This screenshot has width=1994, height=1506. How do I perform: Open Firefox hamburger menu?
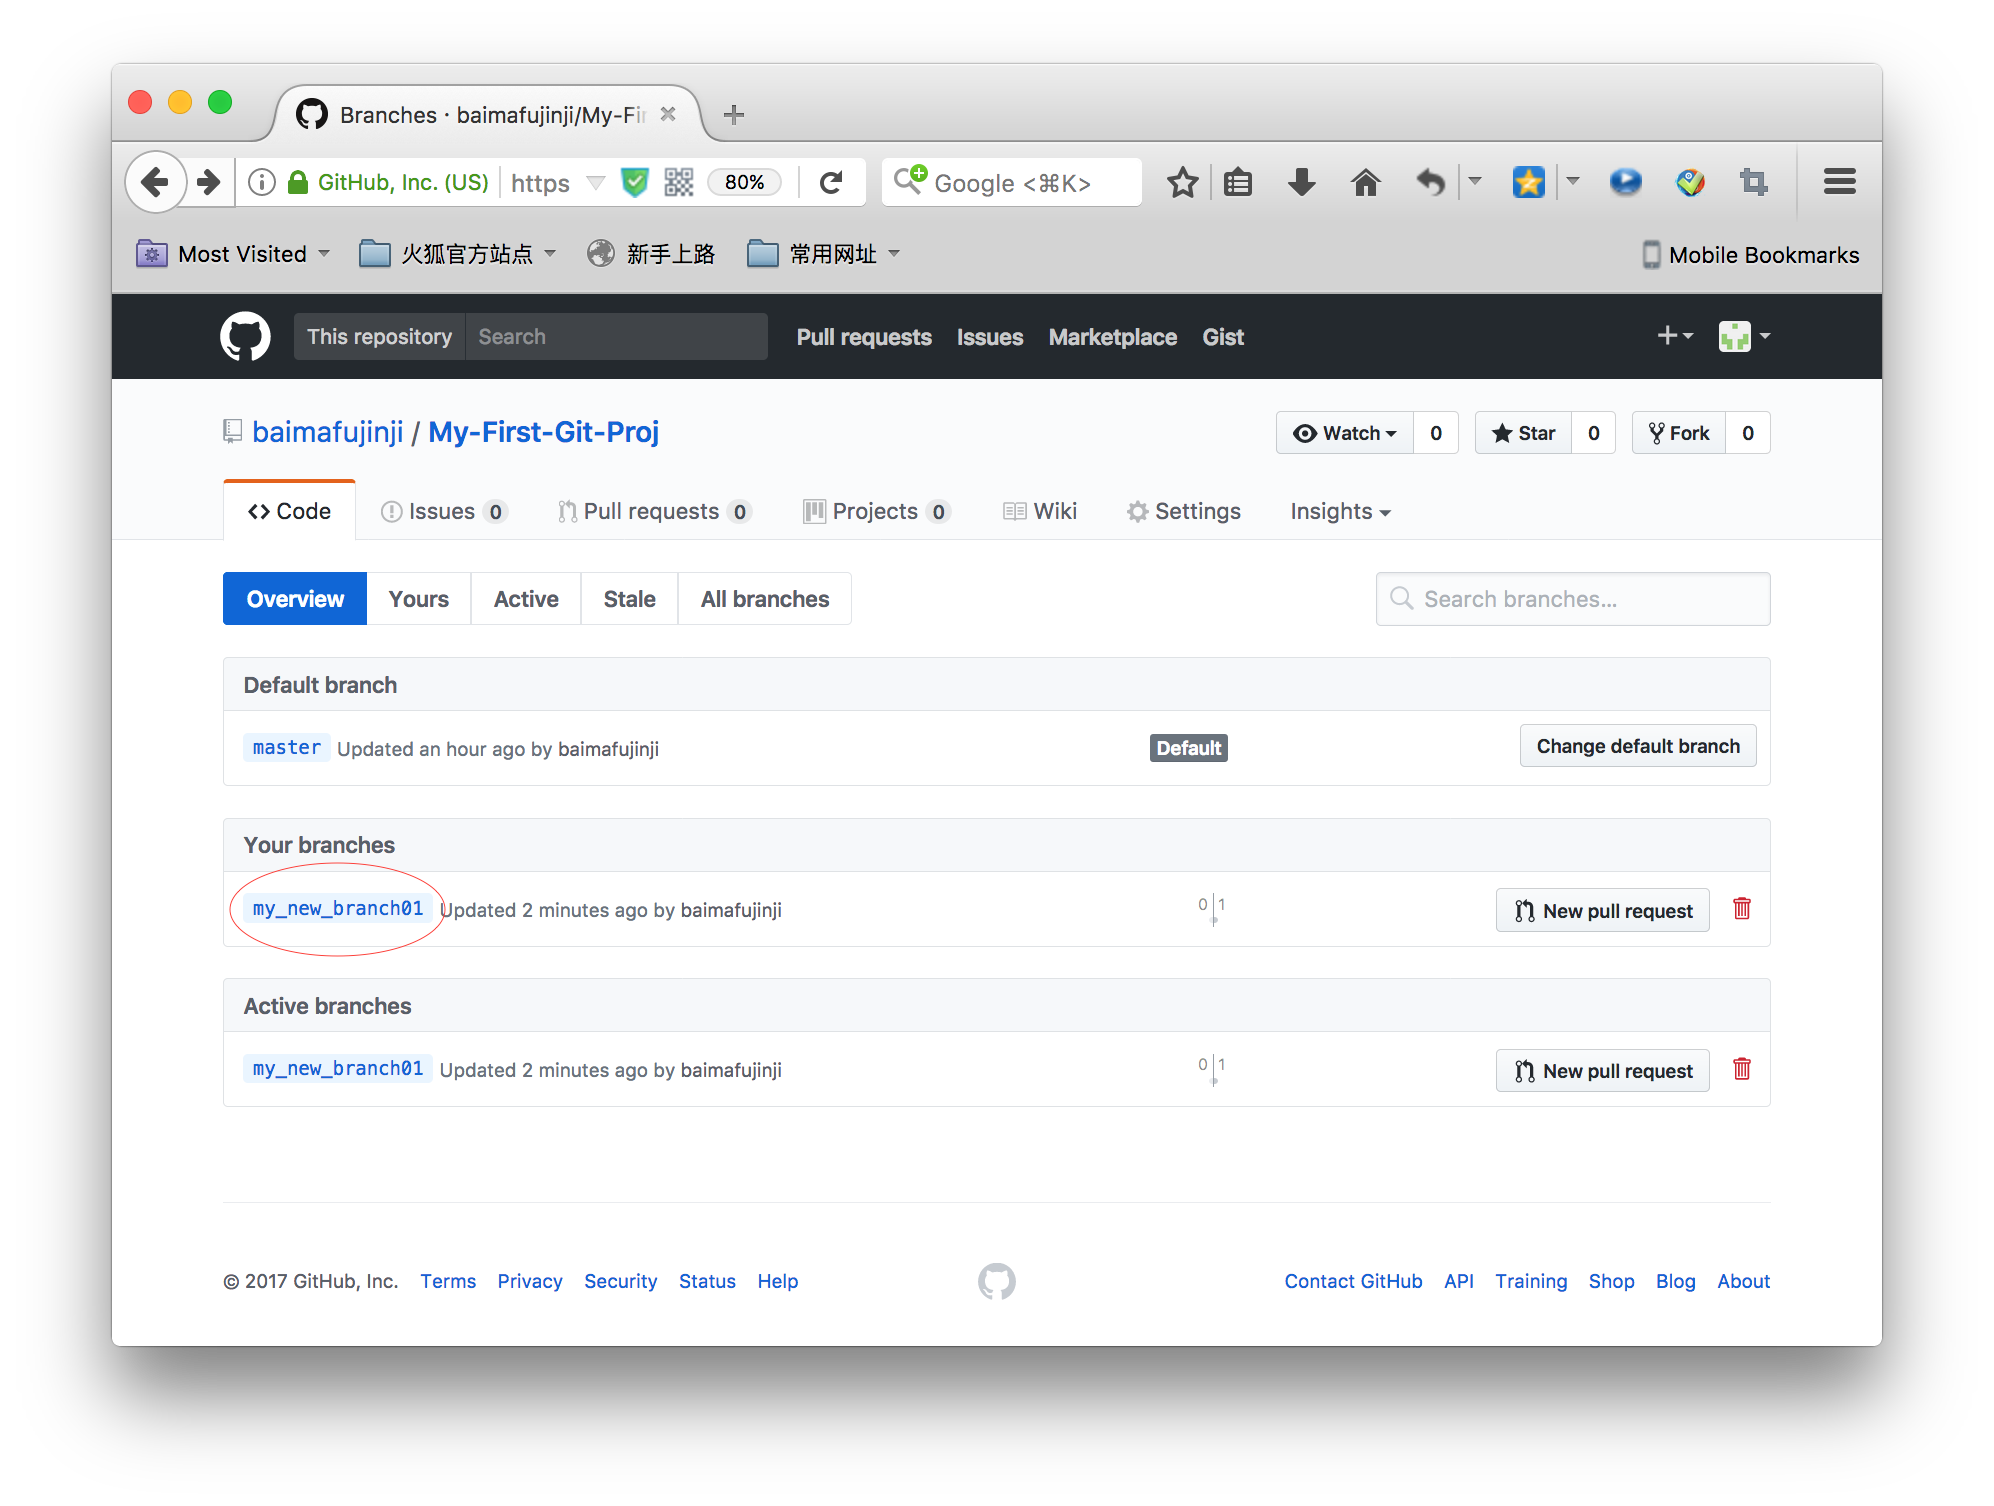[1839, 182]
